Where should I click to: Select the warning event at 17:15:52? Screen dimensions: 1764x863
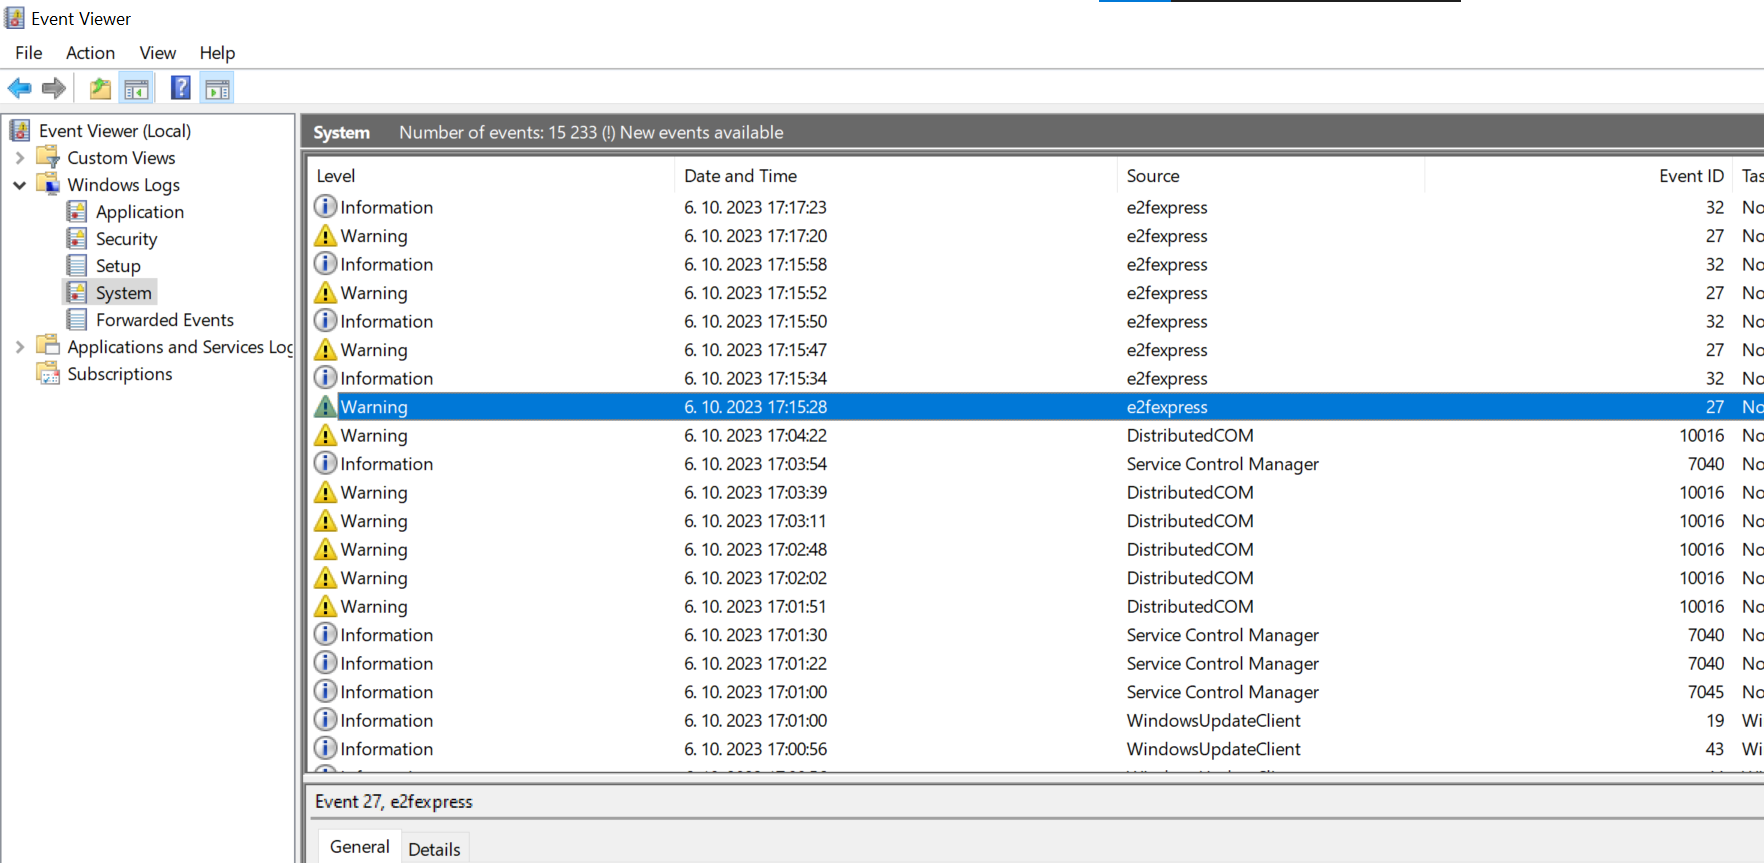tap(1035, 293)
